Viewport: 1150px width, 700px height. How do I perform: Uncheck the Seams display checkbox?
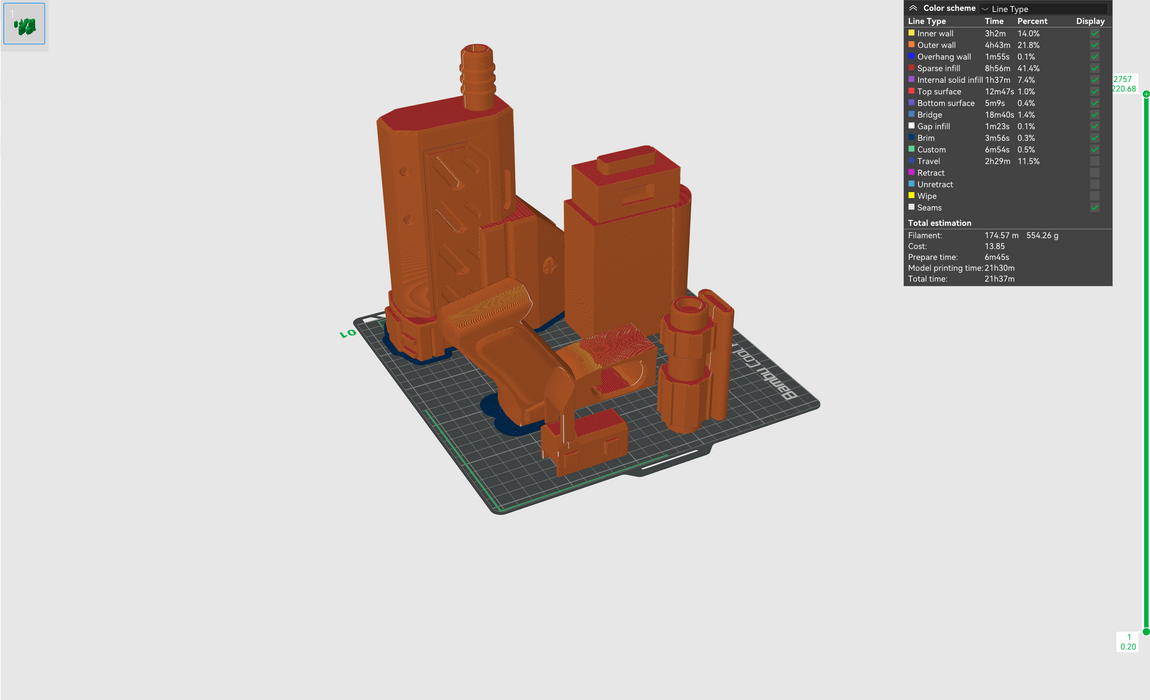pos(1095,208)
